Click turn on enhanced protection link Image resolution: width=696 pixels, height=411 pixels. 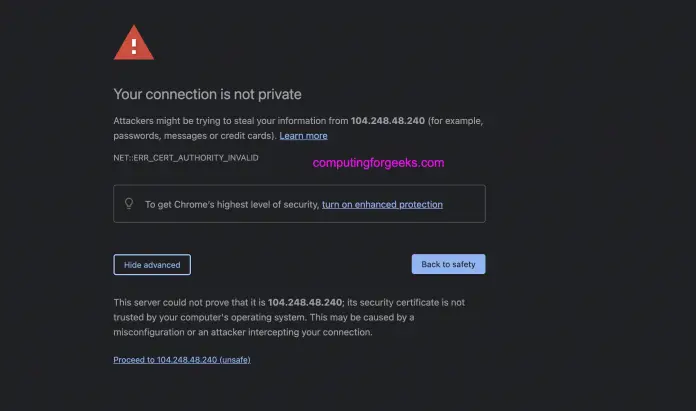(382, 204)
